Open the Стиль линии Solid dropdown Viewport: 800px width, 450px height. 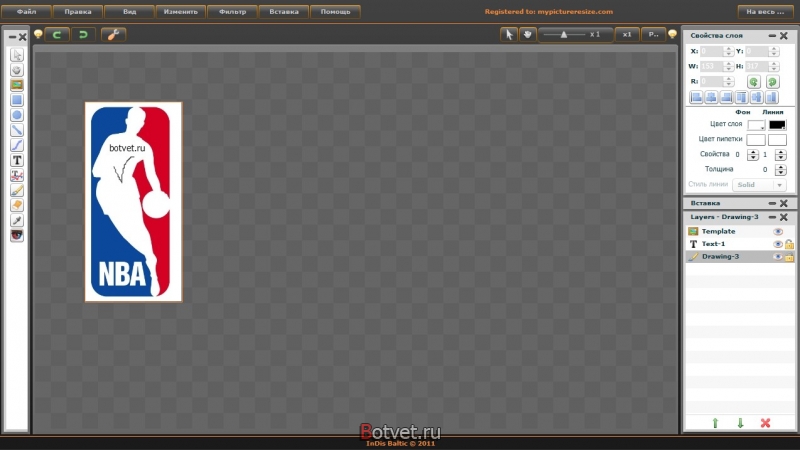pyautogui.click(x=759, y=185)
